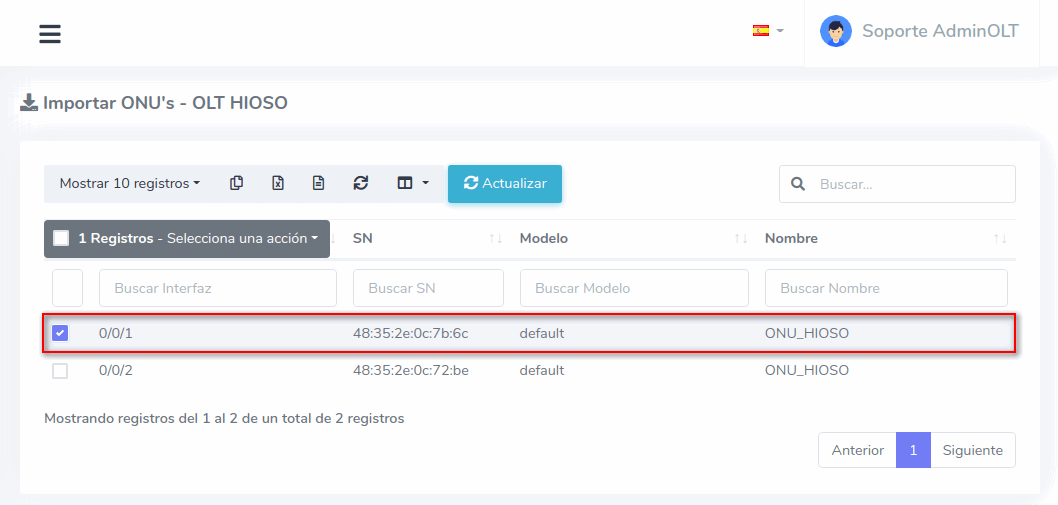The height and width of the screenshot is (505, 1058).
Task: Click the Soporte AdminOLT user avatar
Action: pyautogui.click(x=835, y=31)
